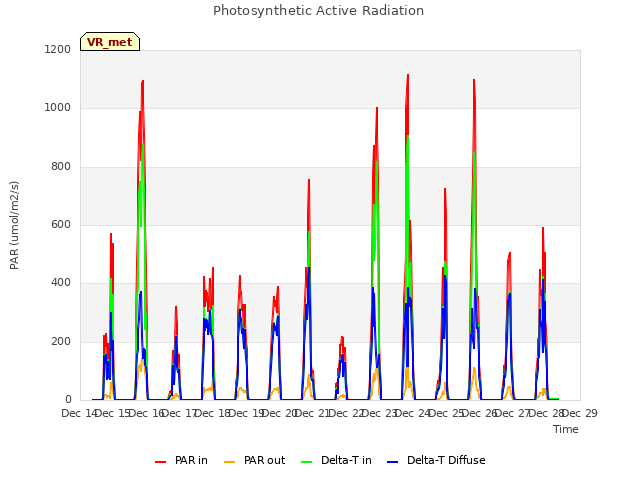The height and width of the screenshot is (480, 640).
Task: Click the Dec 15 red peak near 1100
Action: 142,81
